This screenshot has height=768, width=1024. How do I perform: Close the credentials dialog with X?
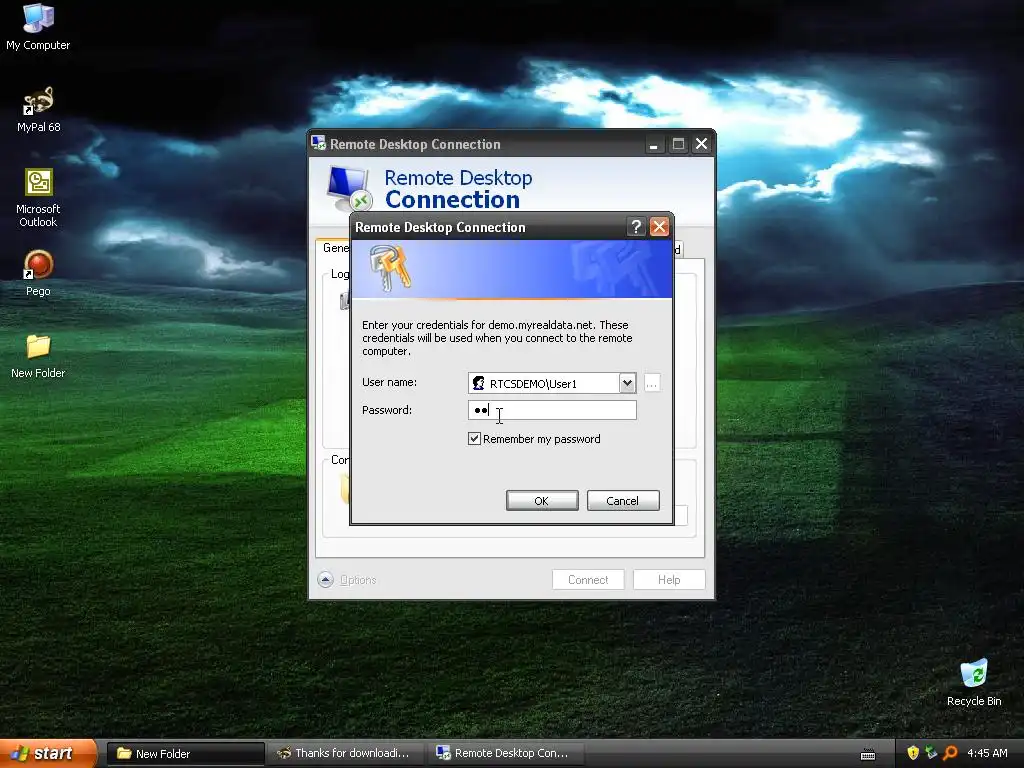pos(659,227)
